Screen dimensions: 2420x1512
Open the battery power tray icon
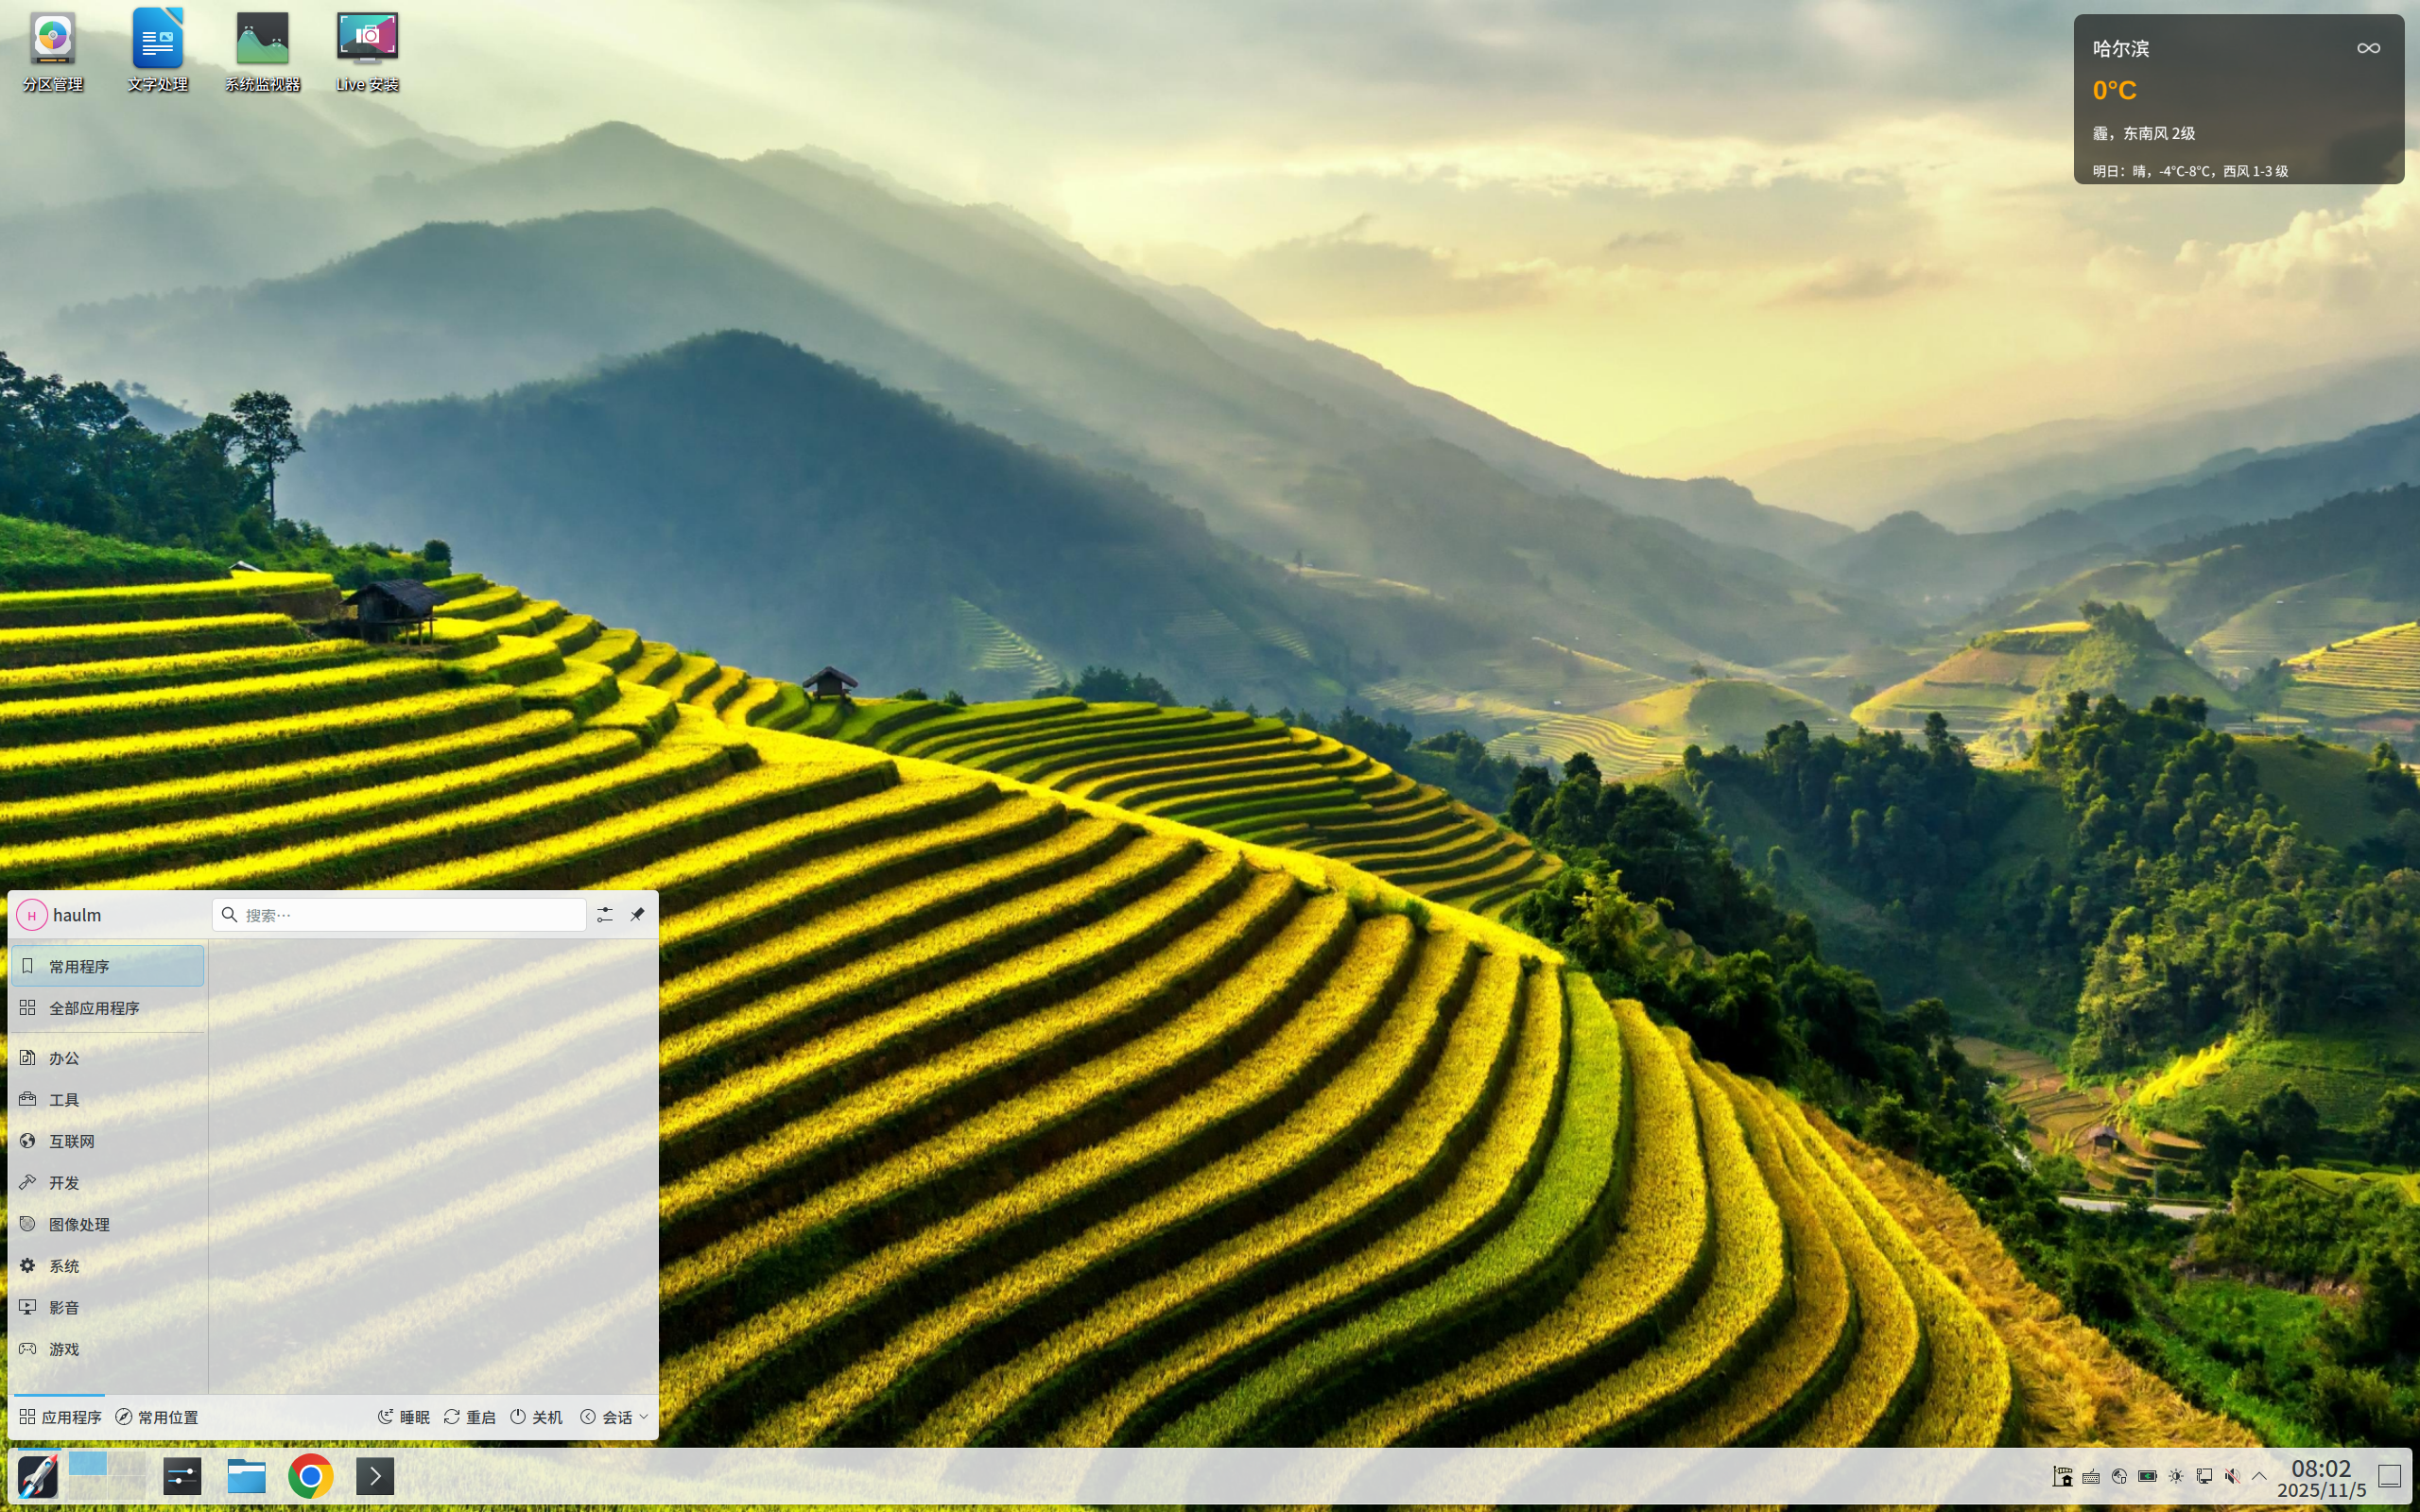2147,1476
